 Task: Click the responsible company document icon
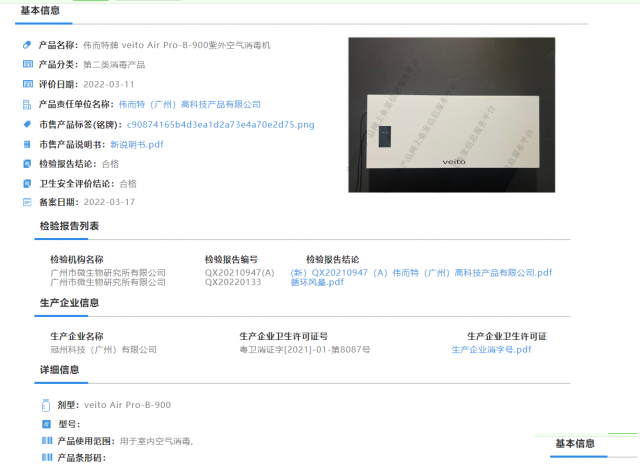tap(28, 104)
